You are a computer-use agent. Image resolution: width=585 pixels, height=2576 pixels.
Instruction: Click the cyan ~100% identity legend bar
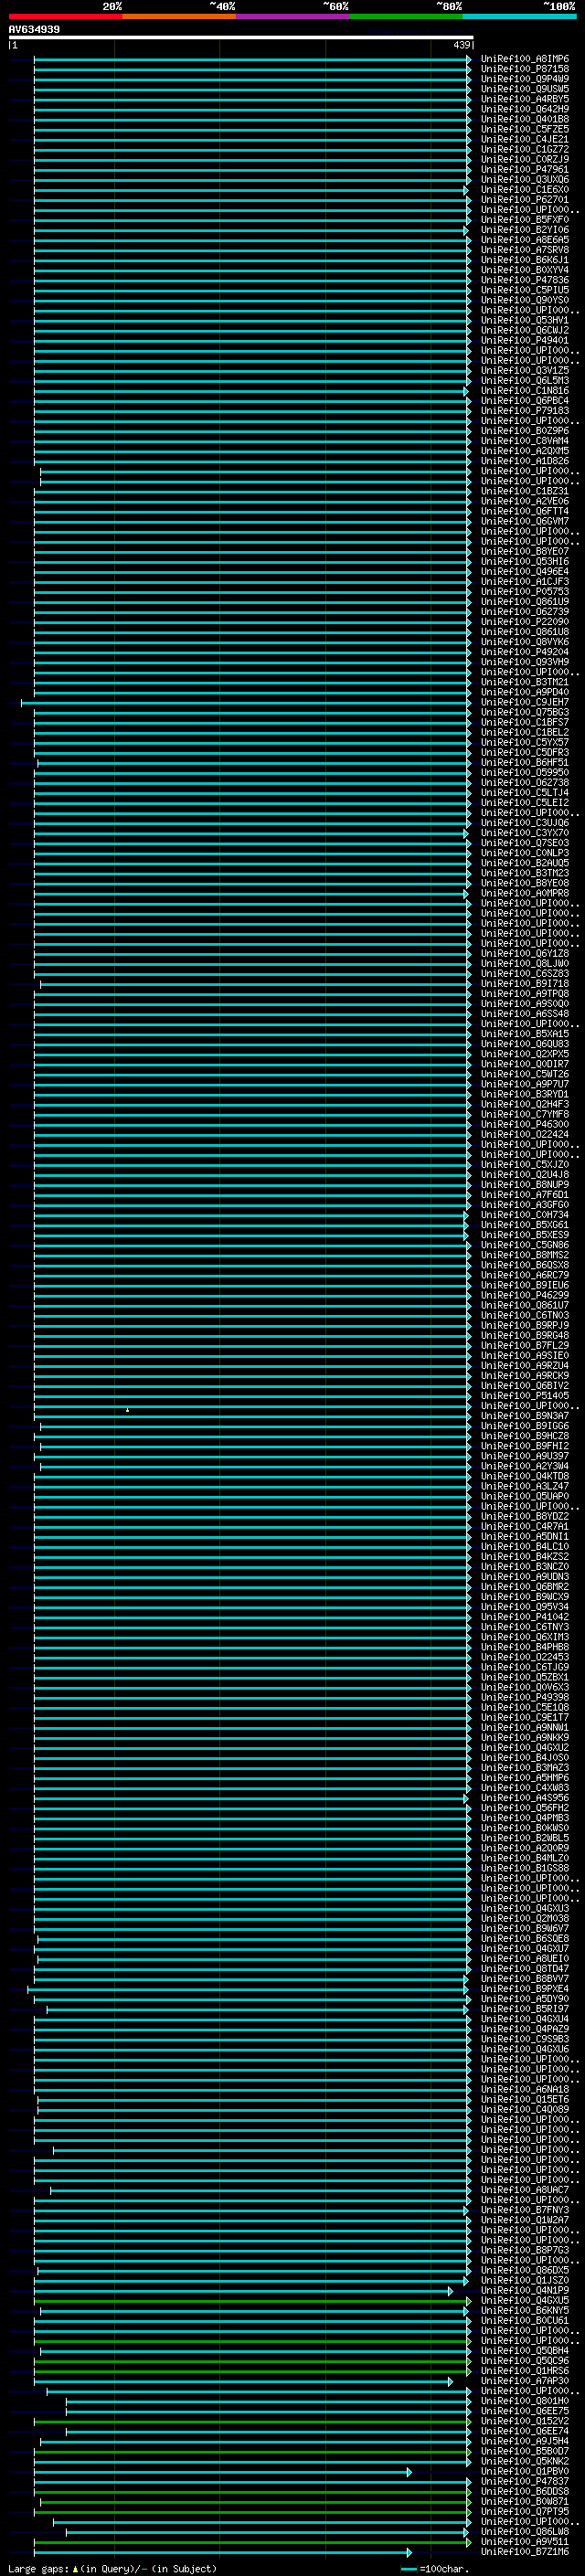pyautogui.click(x=520, y=16)
